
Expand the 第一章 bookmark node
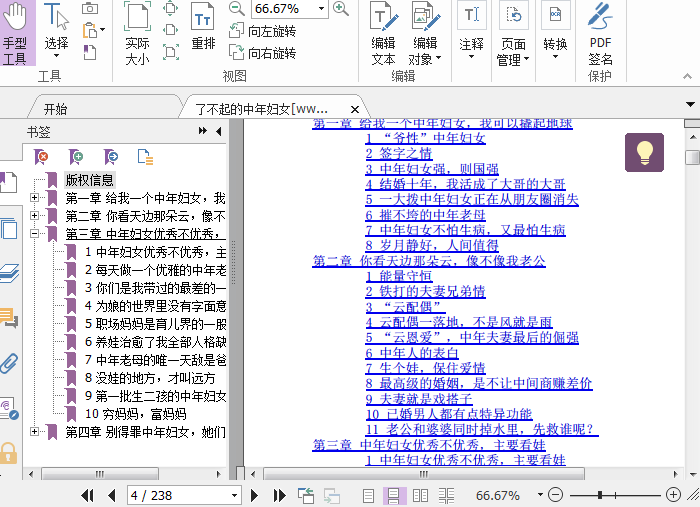point(34,197)
